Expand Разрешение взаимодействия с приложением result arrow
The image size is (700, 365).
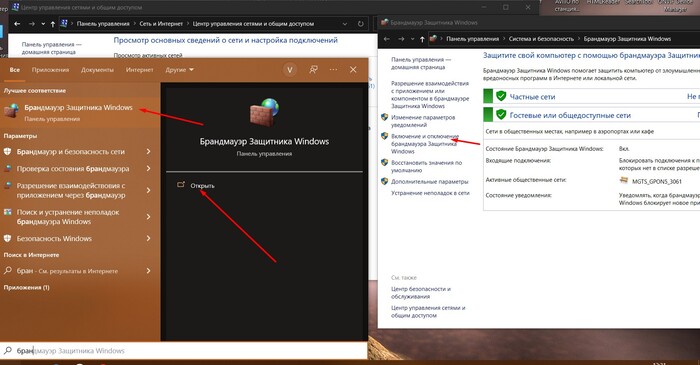[x=149, y=191]
